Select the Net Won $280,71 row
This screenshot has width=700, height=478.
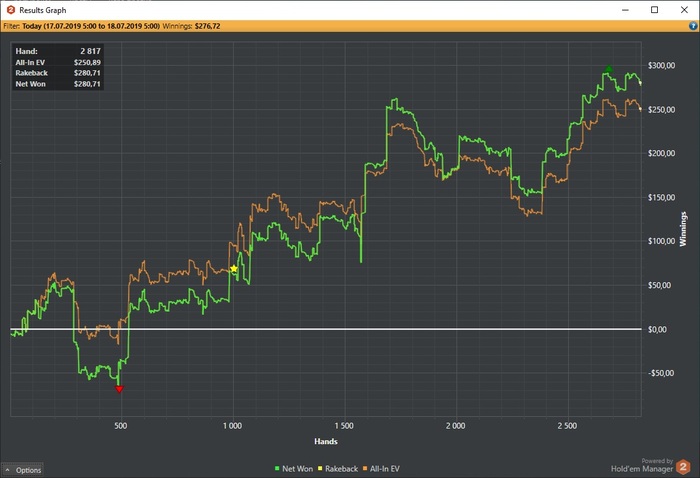pyautogui.click(x=58, y=84)
